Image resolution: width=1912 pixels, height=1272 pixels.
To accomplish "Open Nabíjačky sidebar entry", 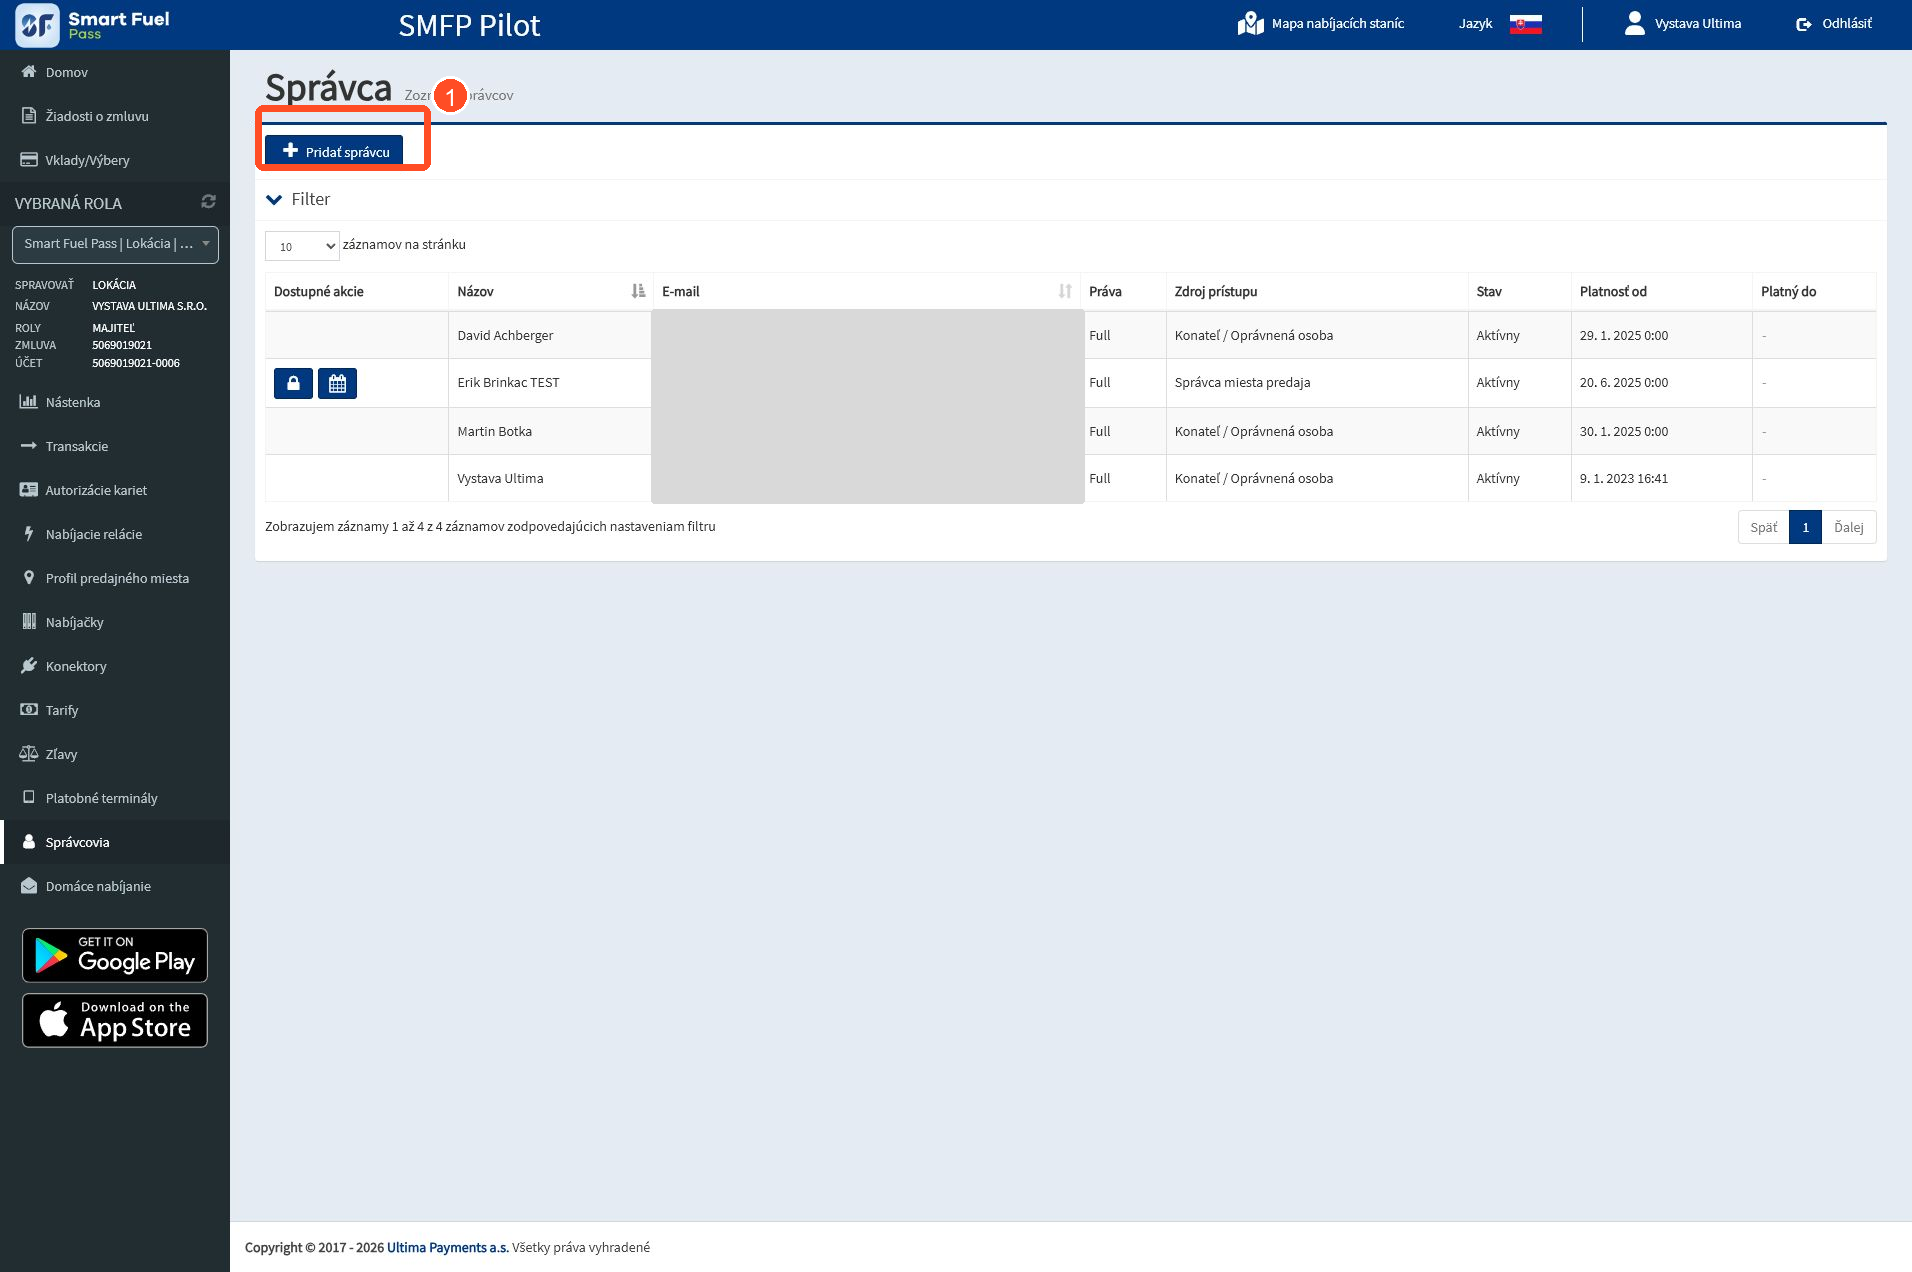I will 115,622.
